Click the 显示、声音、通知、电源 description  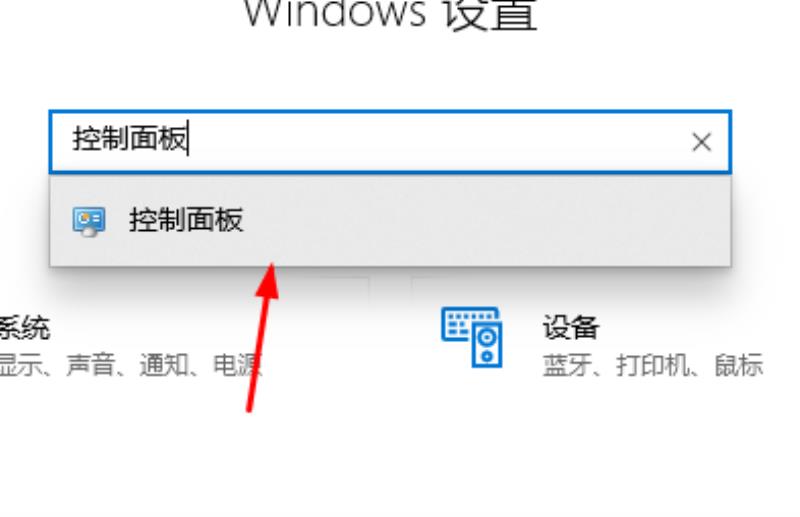(131, 365)
